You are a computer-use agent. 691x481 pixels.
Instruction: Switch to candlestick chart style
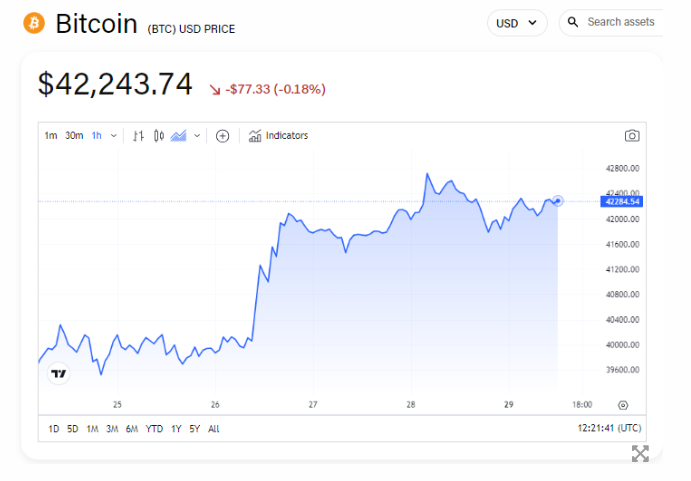159,136
